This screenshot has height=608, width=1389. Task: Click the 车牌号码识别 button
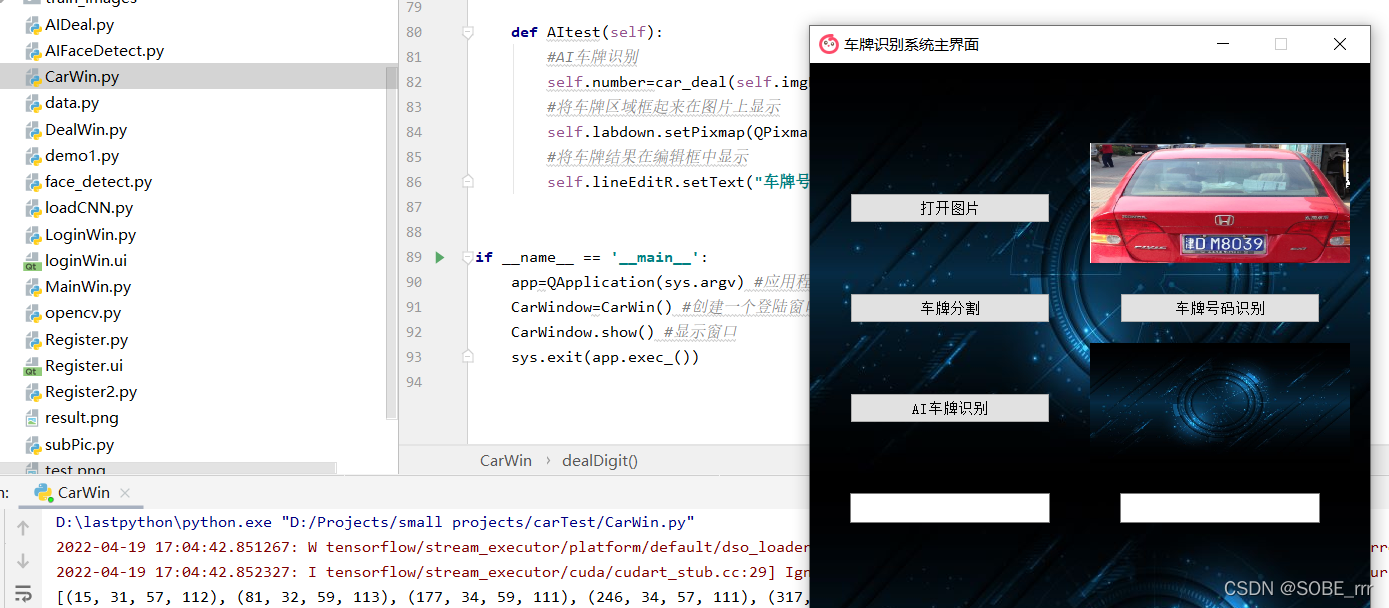(1219, 308)
